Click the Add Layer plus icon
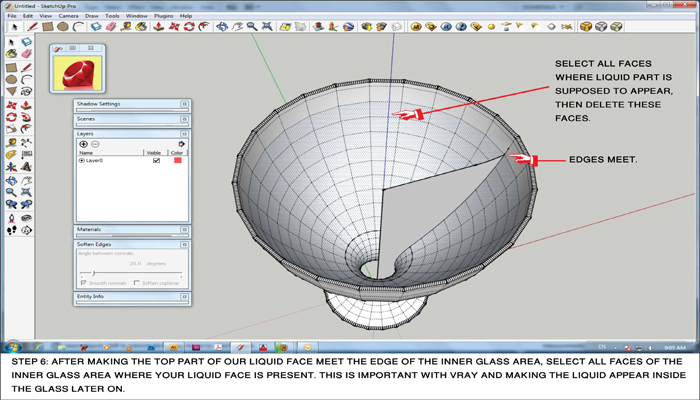This screenshot has width=700, height=400. 83,144
